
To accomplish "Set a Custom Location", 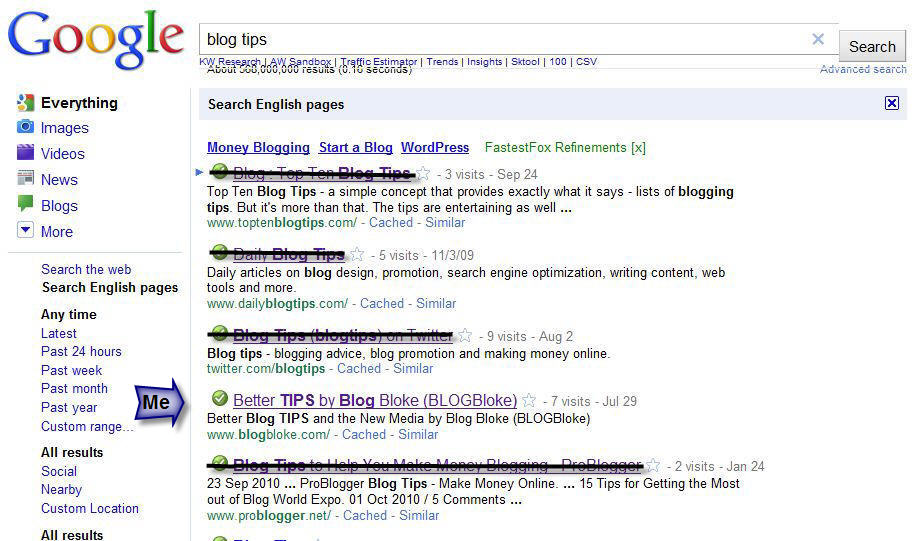I will click(90, 508).
